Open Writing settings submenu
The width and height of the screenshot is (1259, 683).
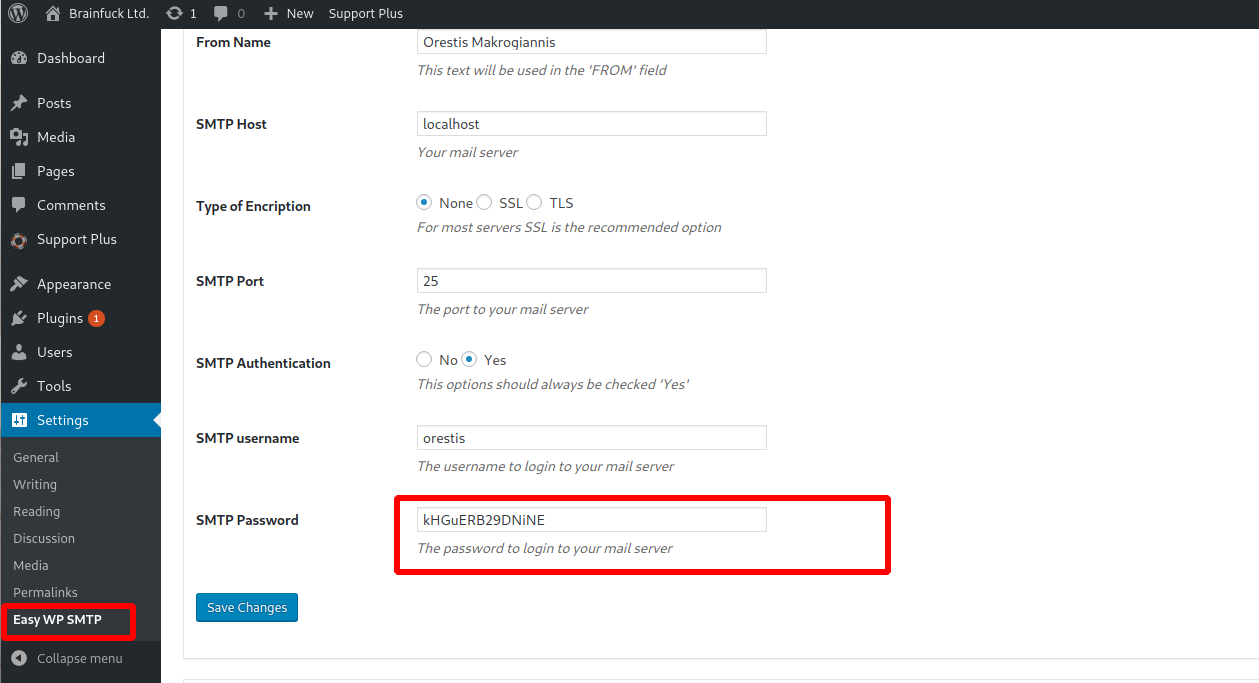tap(35, 484)
